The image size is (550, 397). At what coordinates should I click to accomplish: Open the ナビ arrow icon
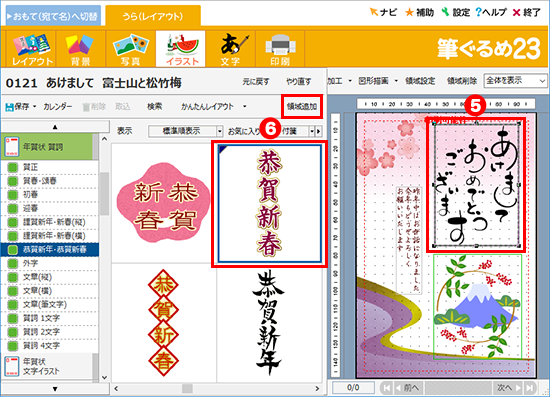[374, 12]
